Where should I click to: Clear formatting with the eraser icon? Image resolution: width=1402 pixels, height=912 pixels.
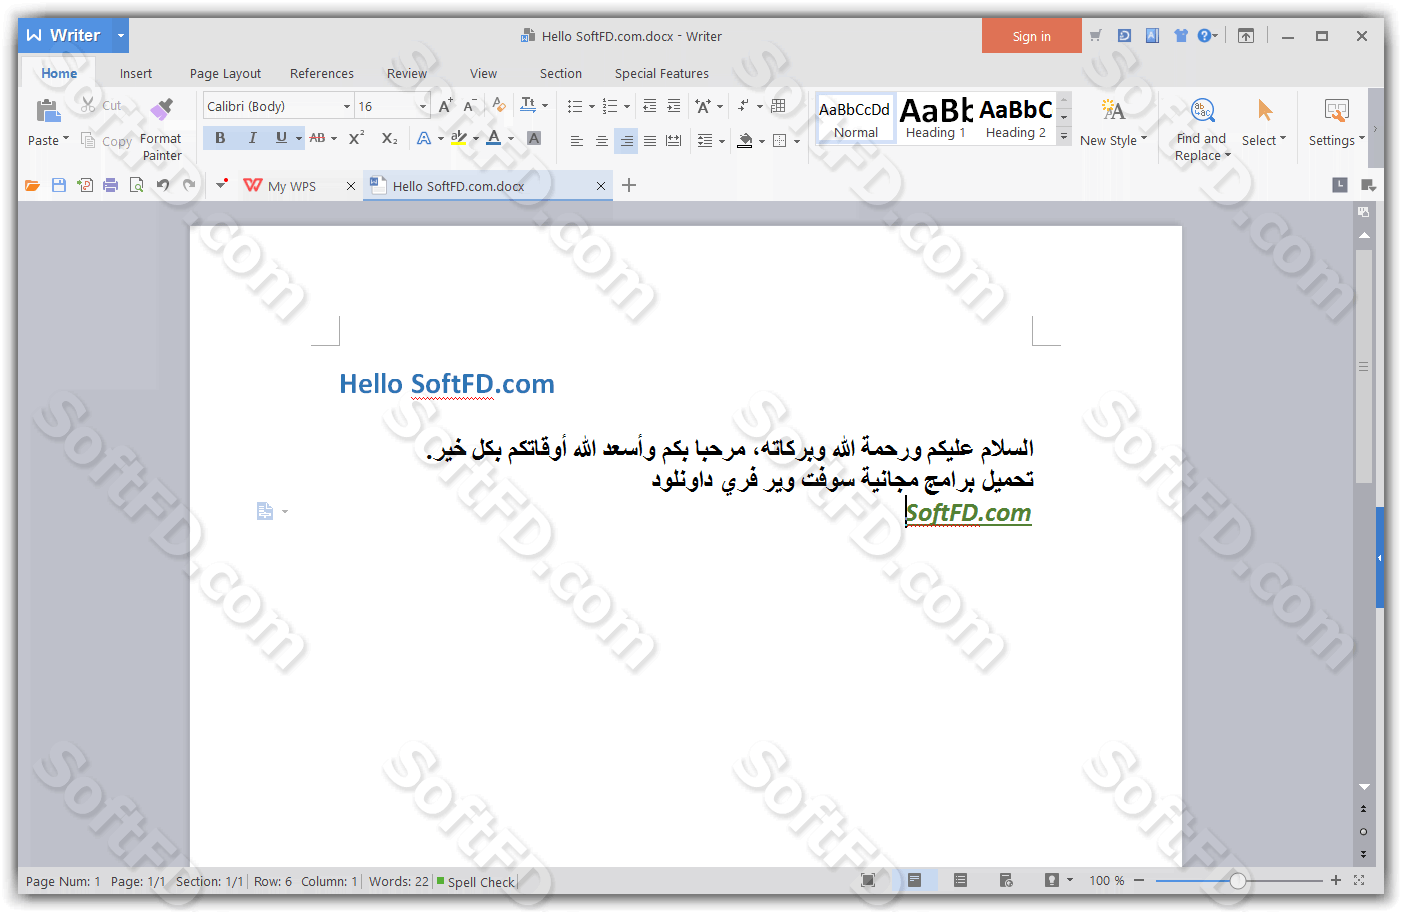[498, 106]
